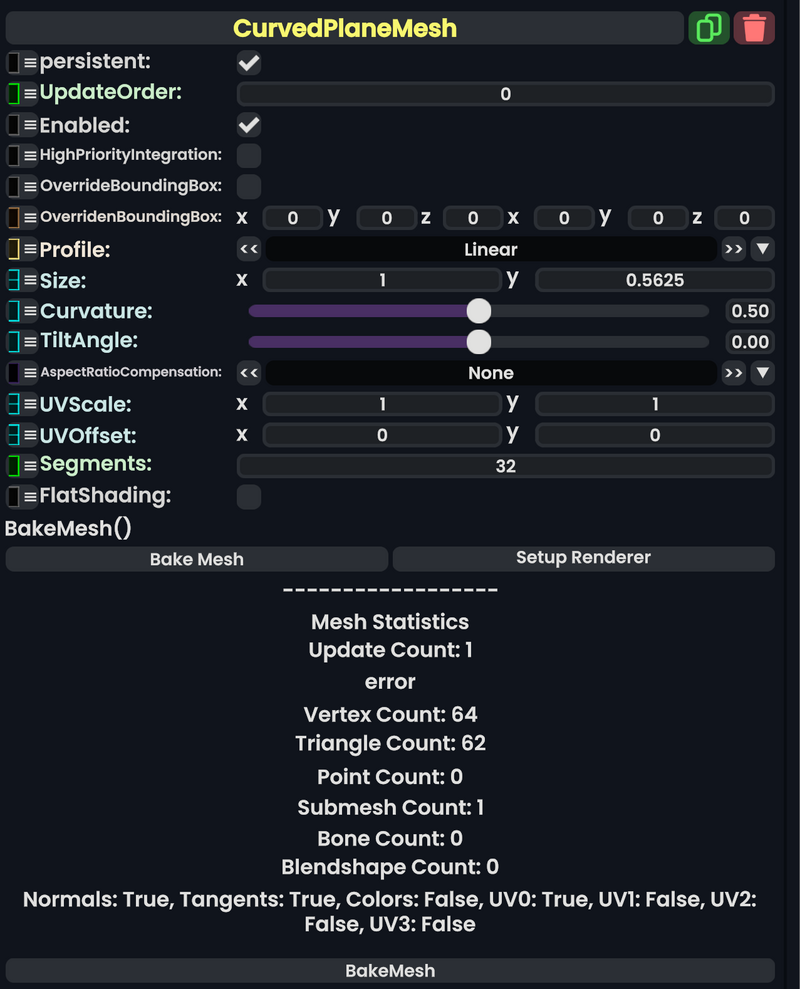The width and height of the screenshot is (800, 989).
Task: Enable HighPriorityIntegration
Action: (248, 155)
